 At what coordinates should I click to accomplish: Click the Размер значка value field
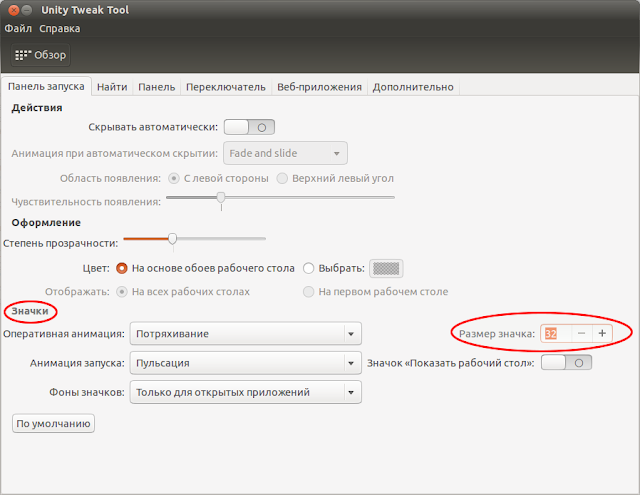click(556, 333)
